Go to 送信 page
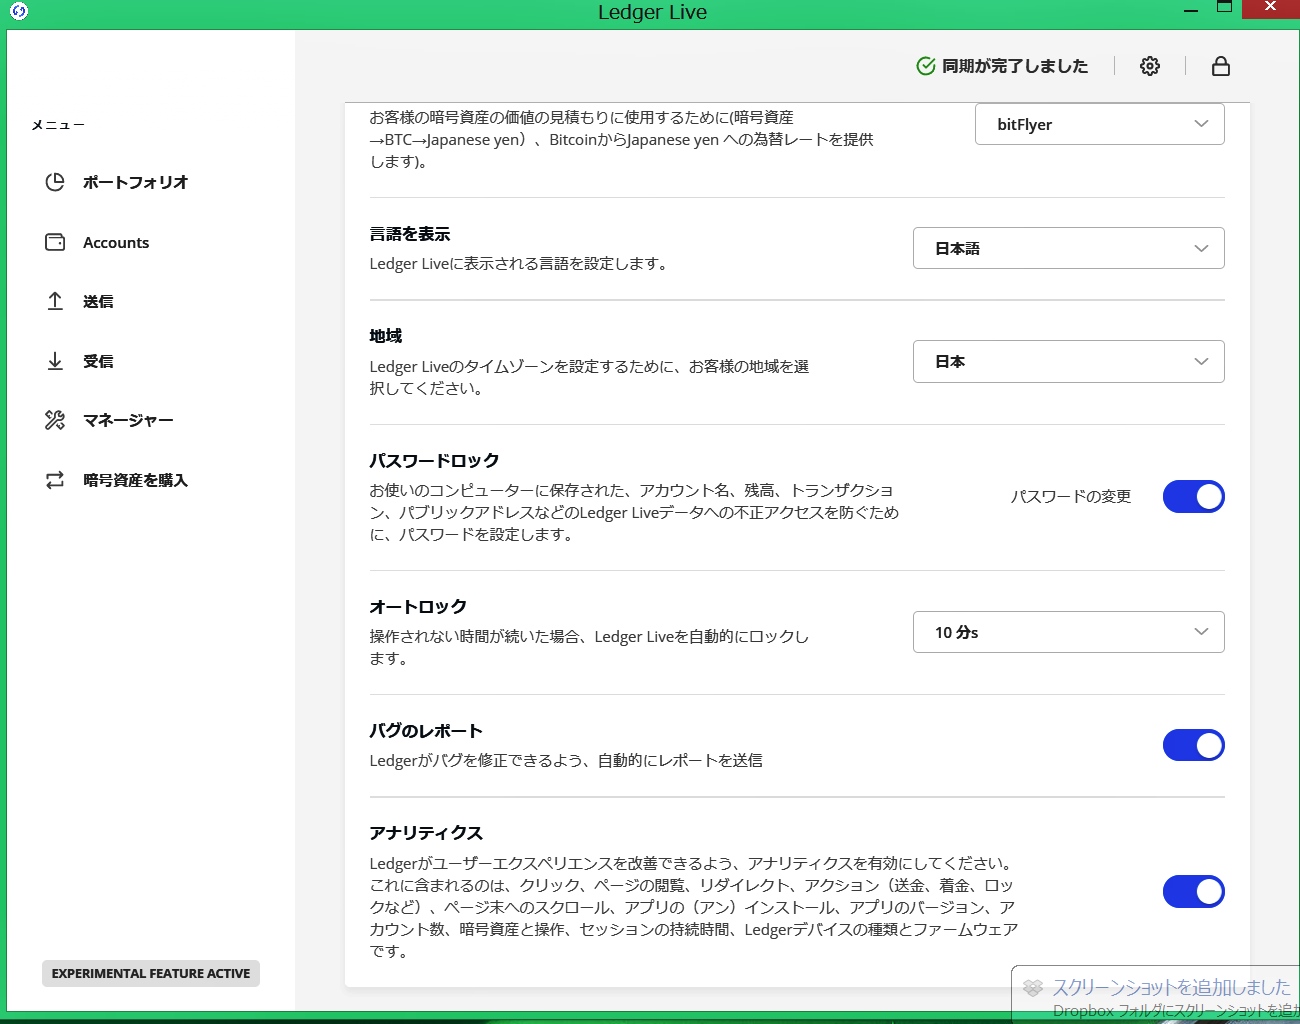The image size is (1300, 1024). tap(98, 301)
